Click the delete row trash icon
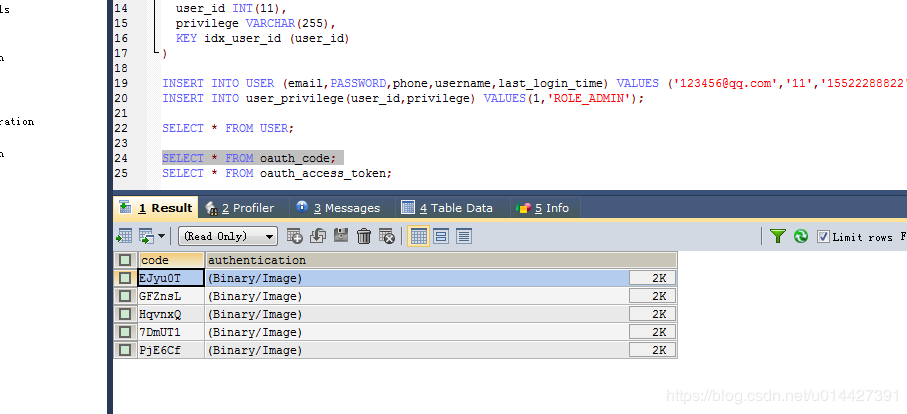 pyautogui.click(x=364, y=236)
